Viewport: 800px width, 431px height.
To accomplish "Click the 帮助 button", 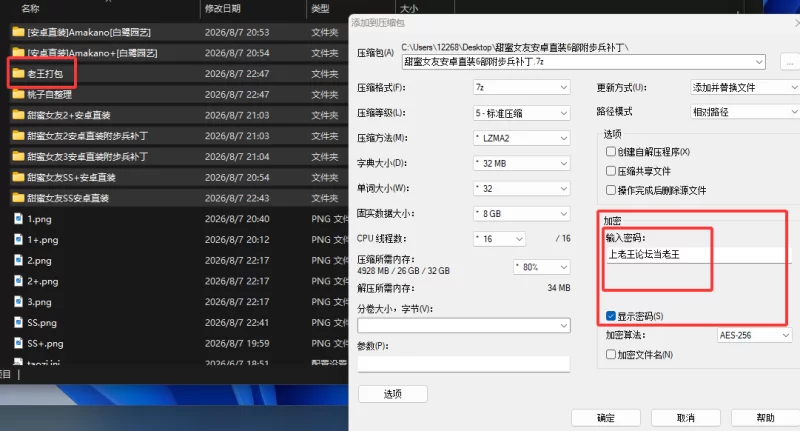I will coord(765,418).
